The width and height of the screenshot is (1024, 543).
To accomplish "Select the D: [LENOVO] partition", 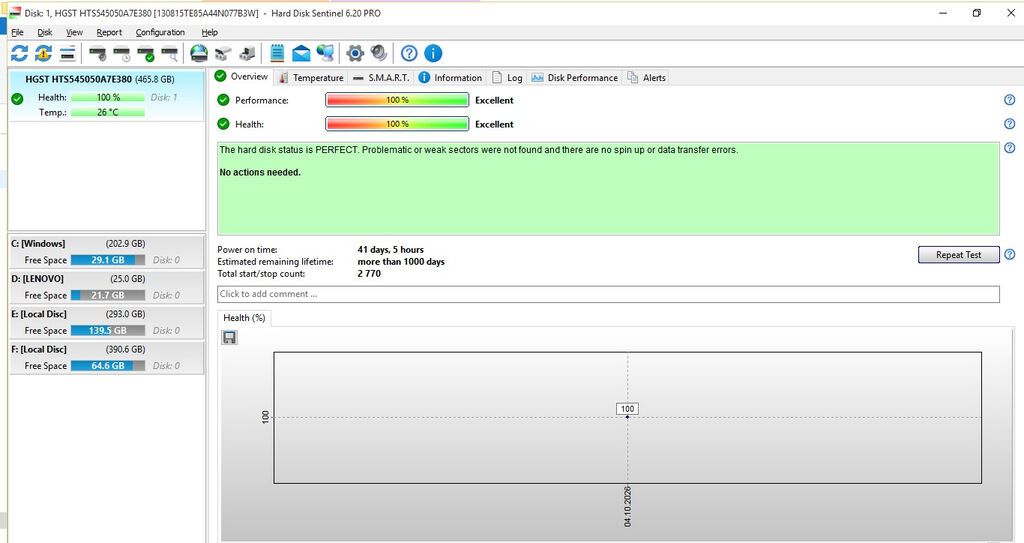I will point(106,287).
